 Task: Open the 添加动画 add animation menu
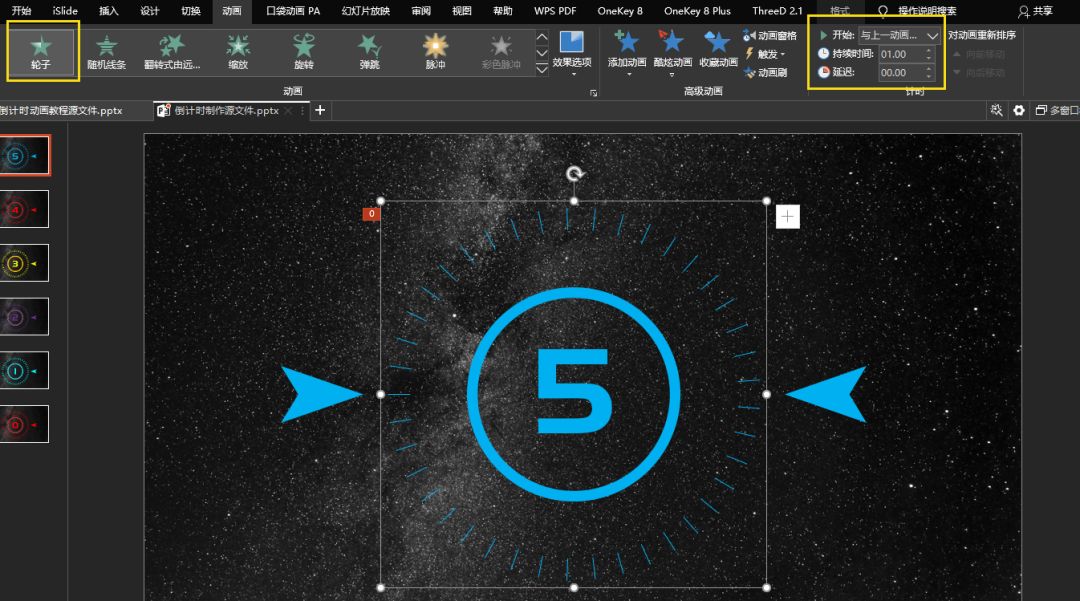point(627,52)
